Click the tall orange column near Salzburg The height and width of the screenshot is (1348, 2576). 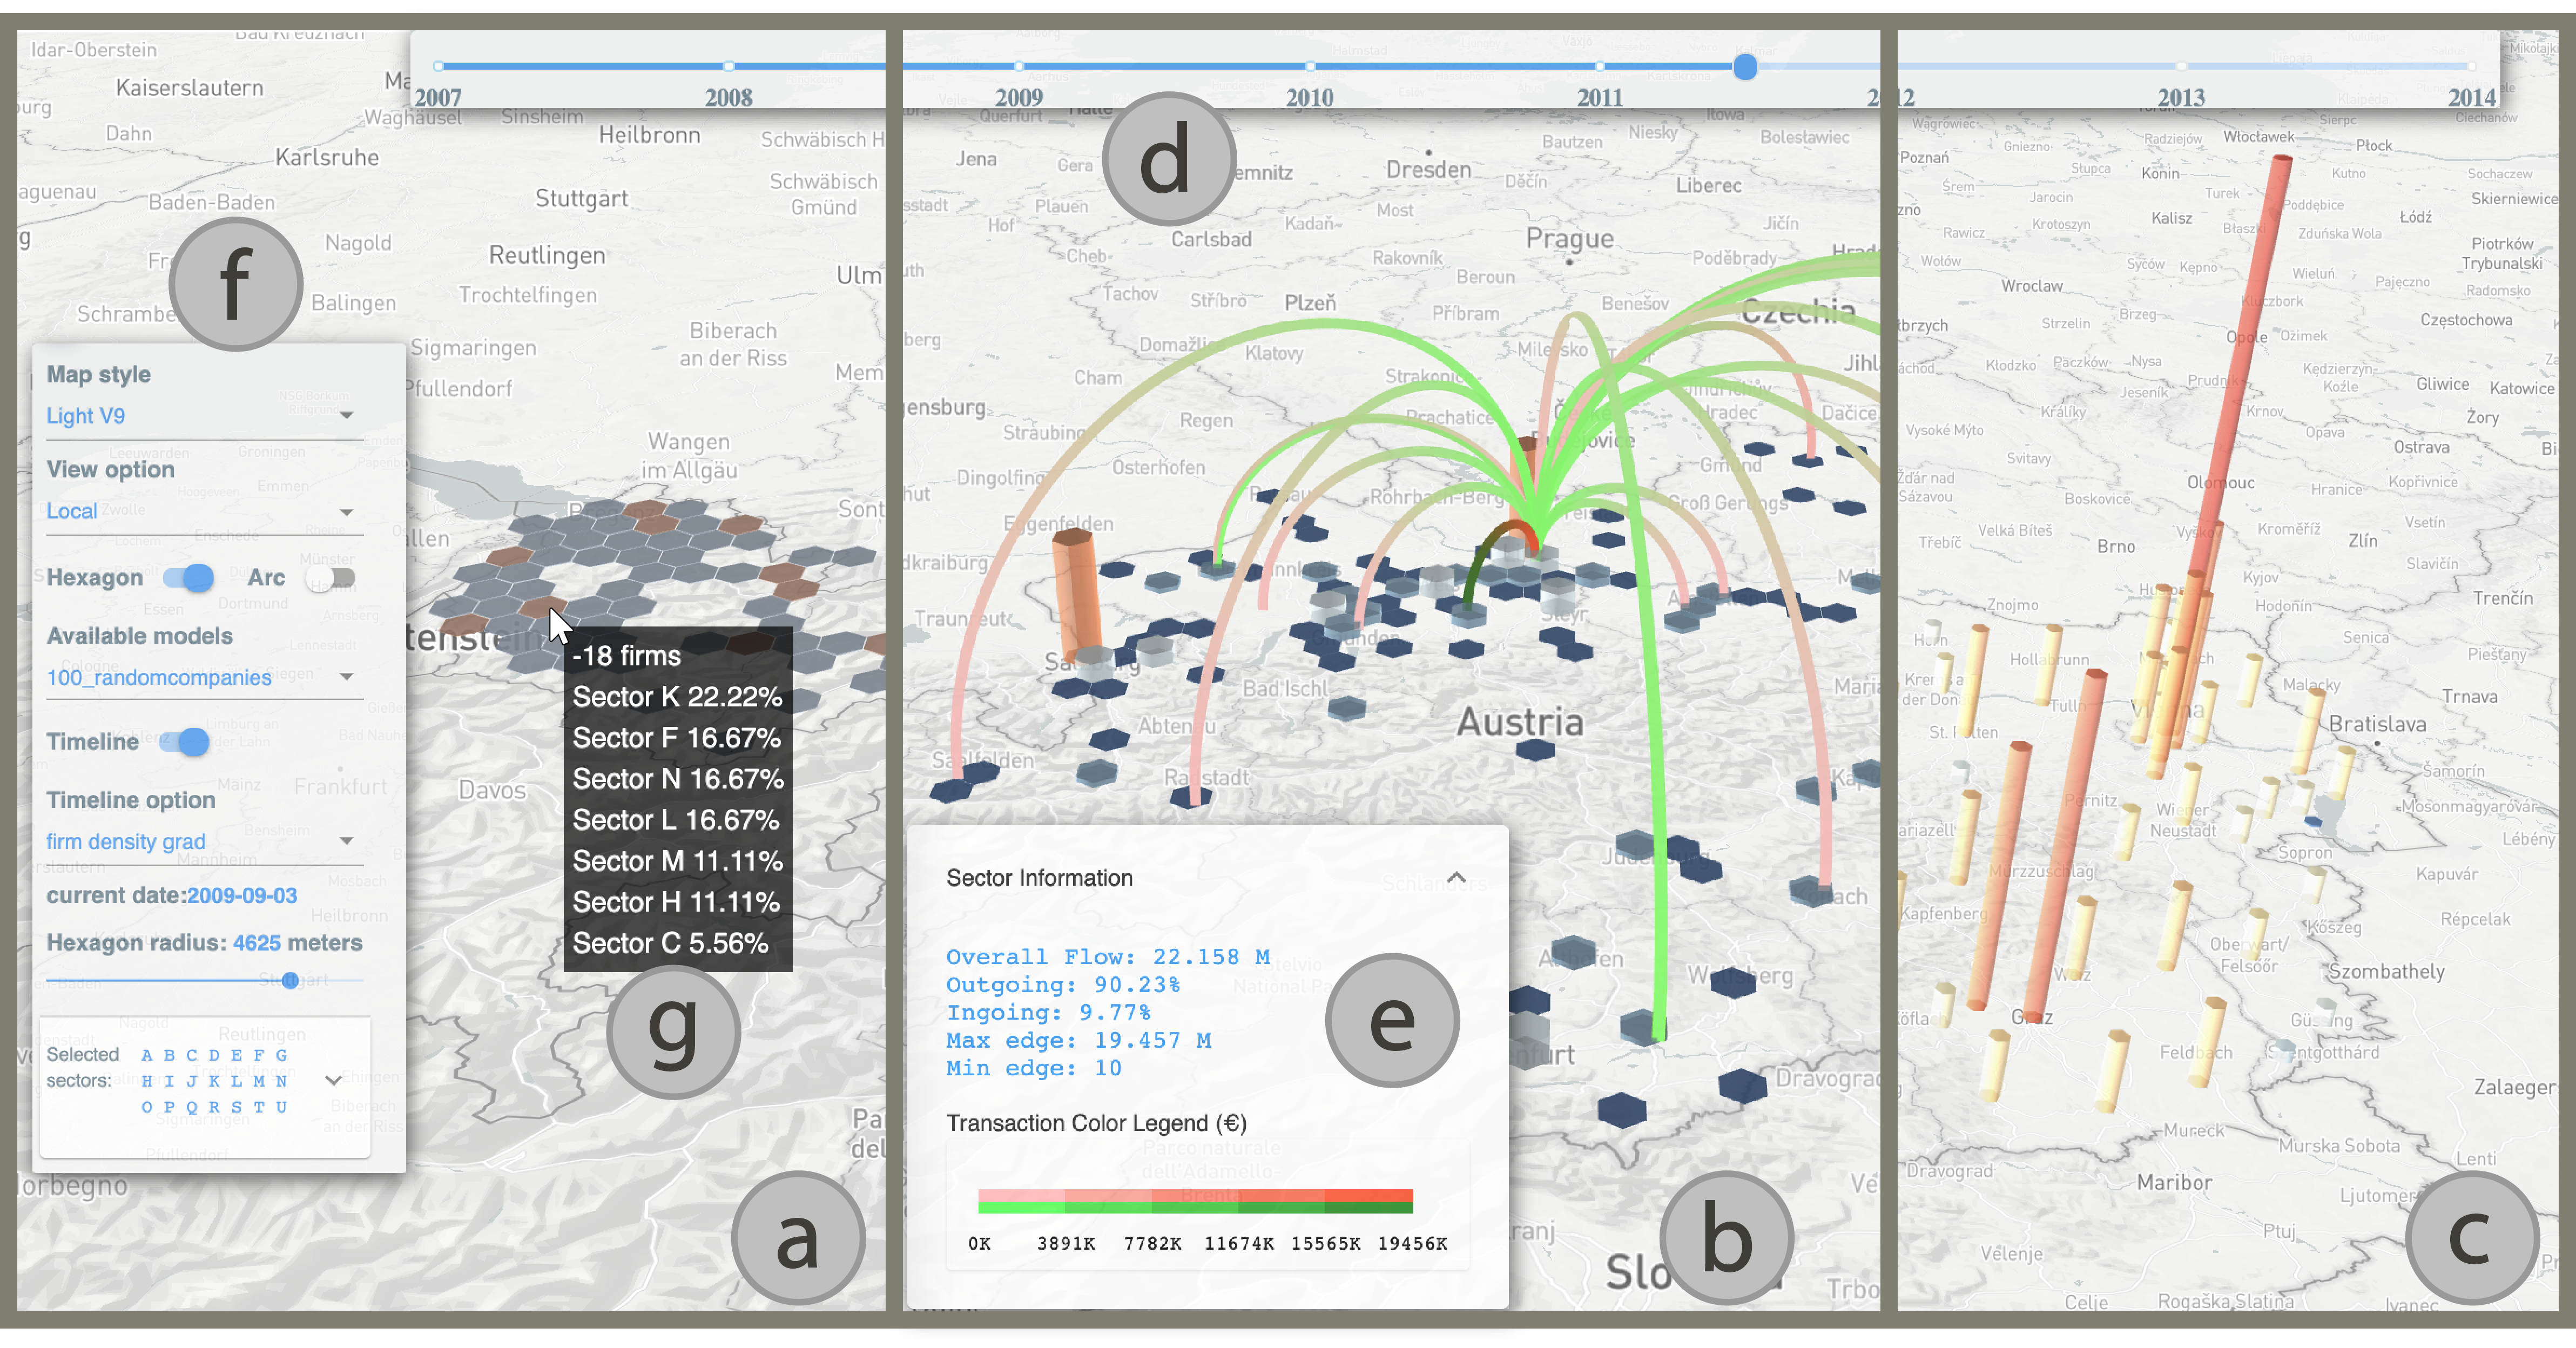(1078, 590)
